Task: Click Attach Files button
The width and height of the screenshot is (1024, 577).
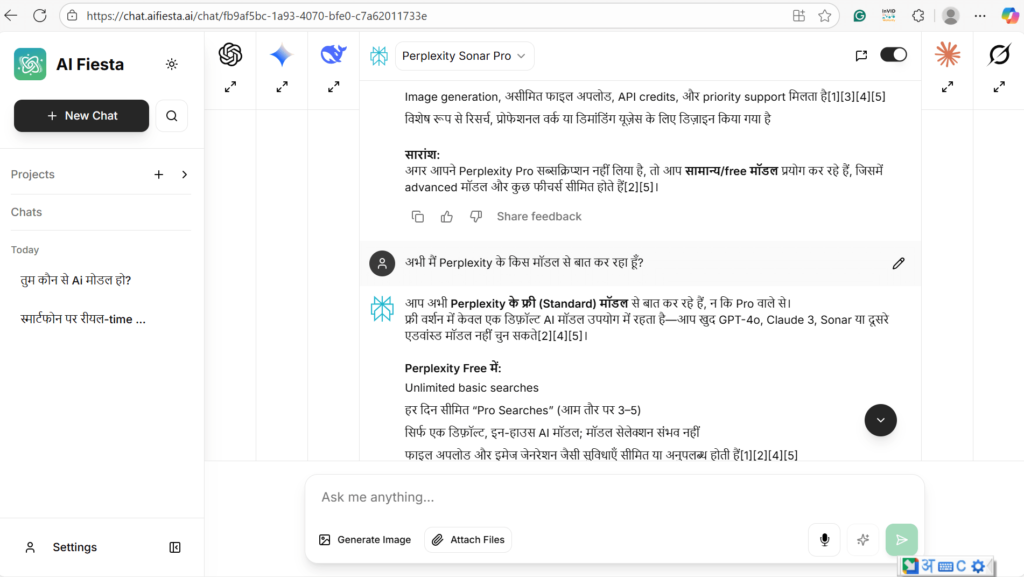Action: (x=468, y=540)
